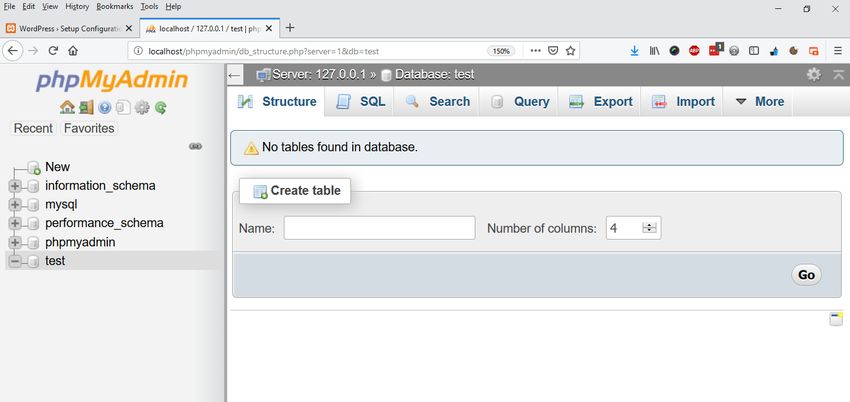Expand the performance_schema tree node

point(15,224)
